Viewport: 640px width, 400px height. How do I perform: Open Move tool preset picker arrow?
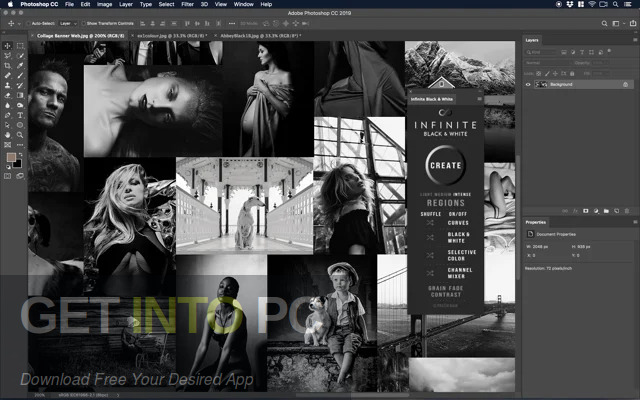[19, 24]
